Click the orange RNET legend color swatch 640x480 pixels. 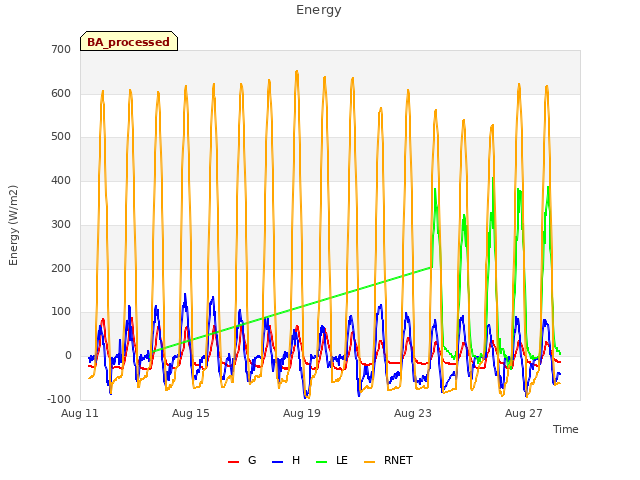[x=369, y=462]
